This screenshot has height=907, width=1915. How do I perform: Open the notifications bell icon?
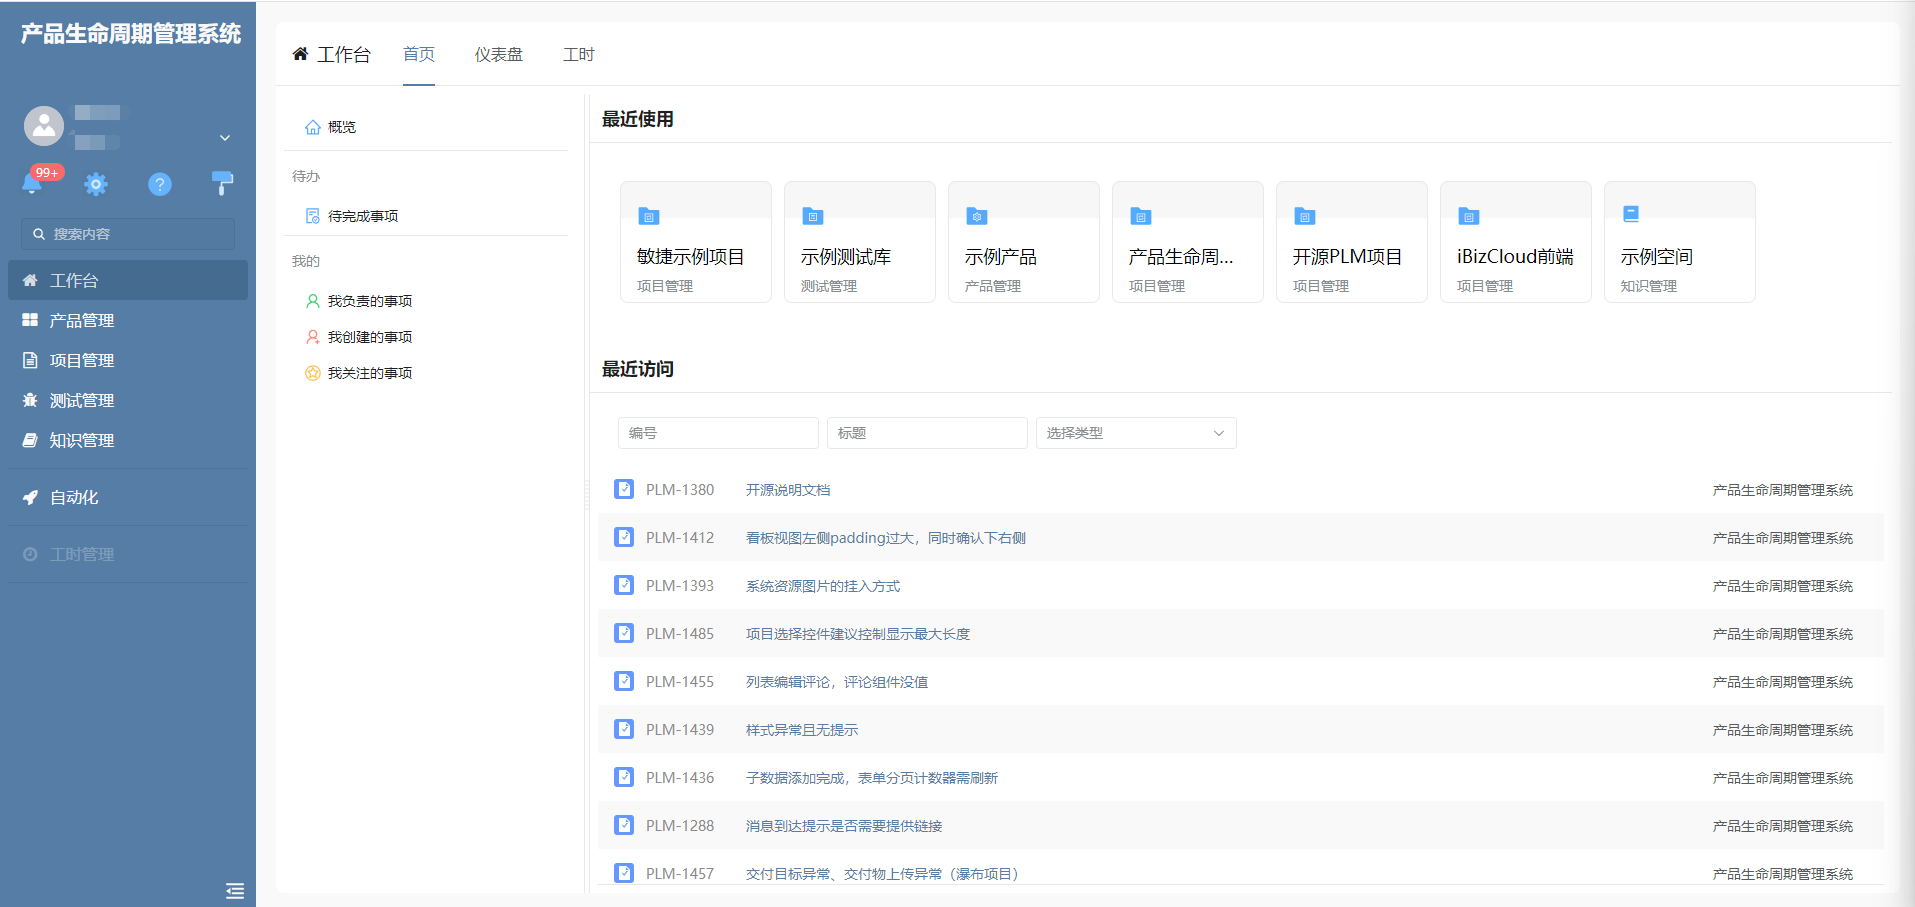click(x=32, y=184)
